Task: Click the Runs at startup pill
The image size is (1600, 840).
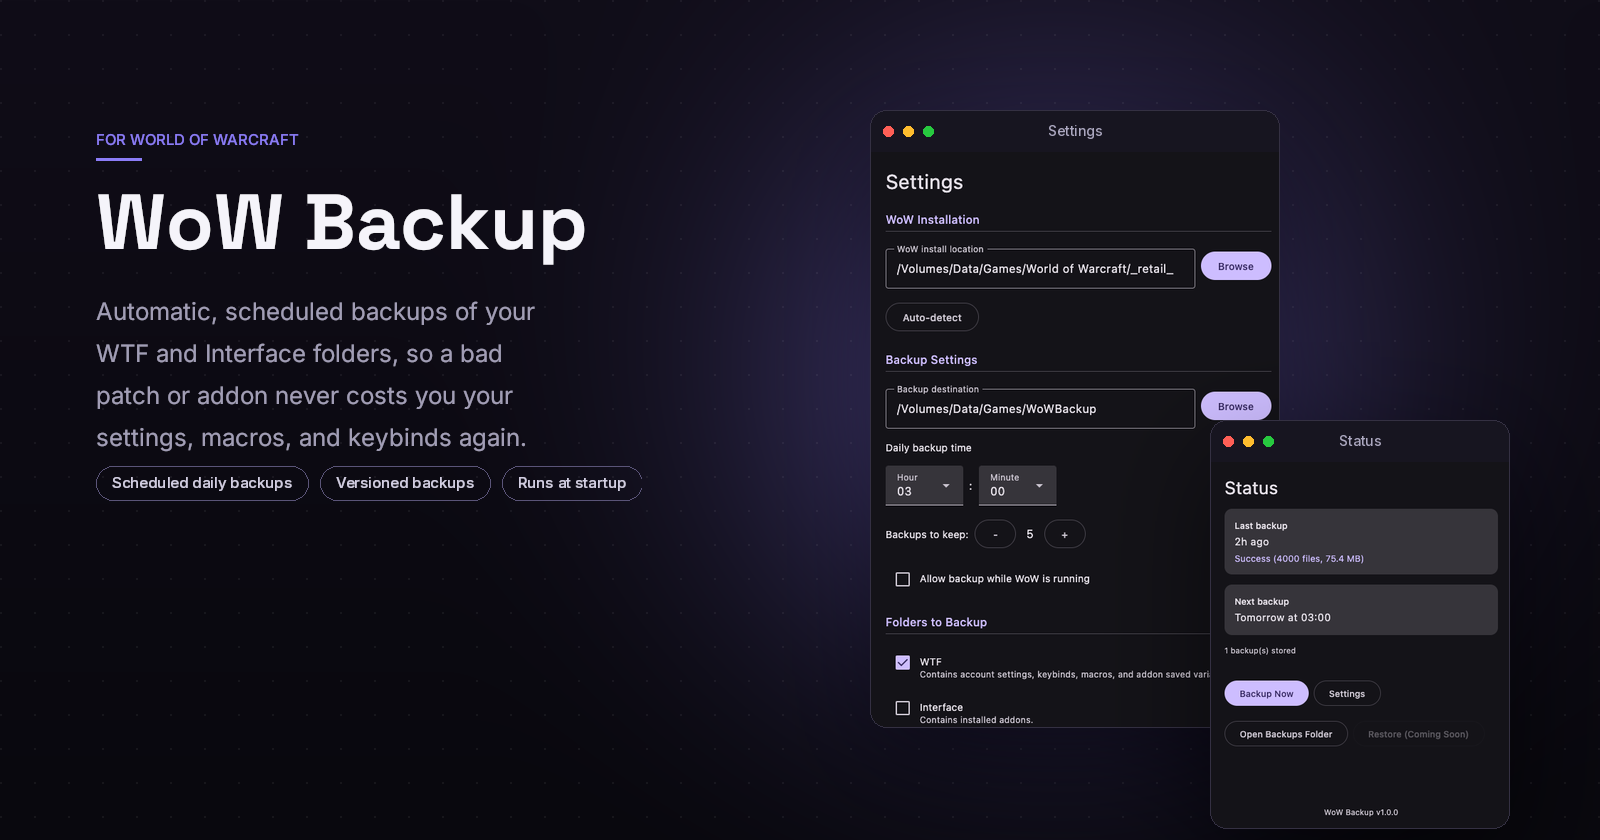Action: (x=572, y=483)
